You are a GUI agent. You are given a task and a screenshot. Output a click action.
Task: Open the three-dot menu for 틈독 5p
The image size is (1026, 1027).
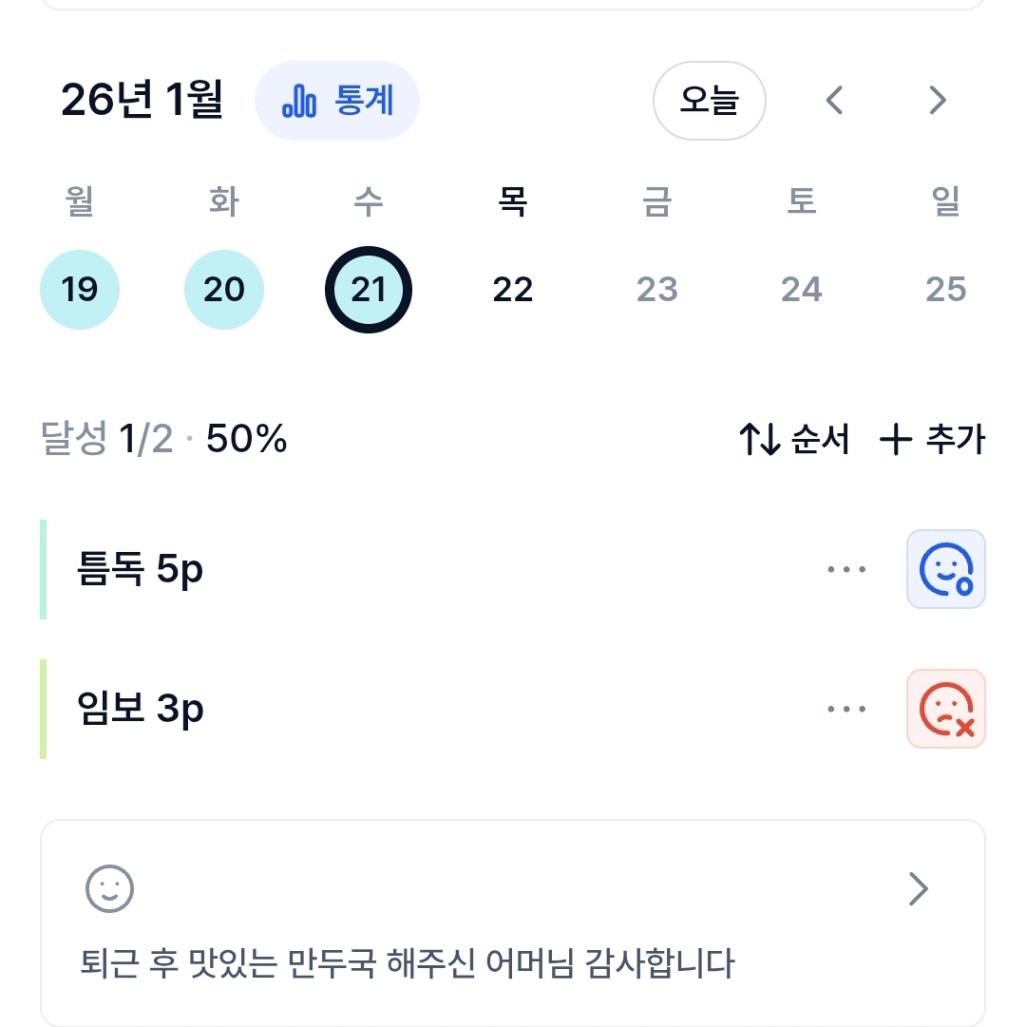pos(846,569)
